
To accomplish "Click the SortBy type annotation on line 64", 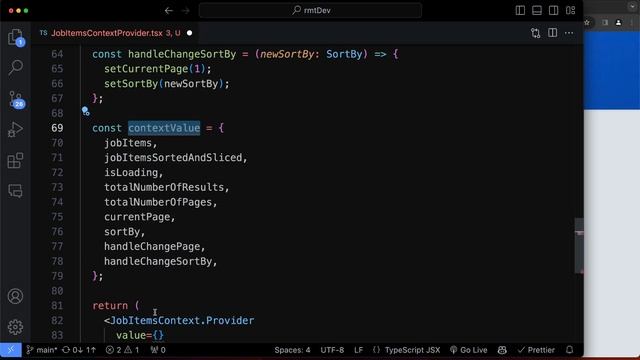I will pyautogui.click(x=344, y=54).
